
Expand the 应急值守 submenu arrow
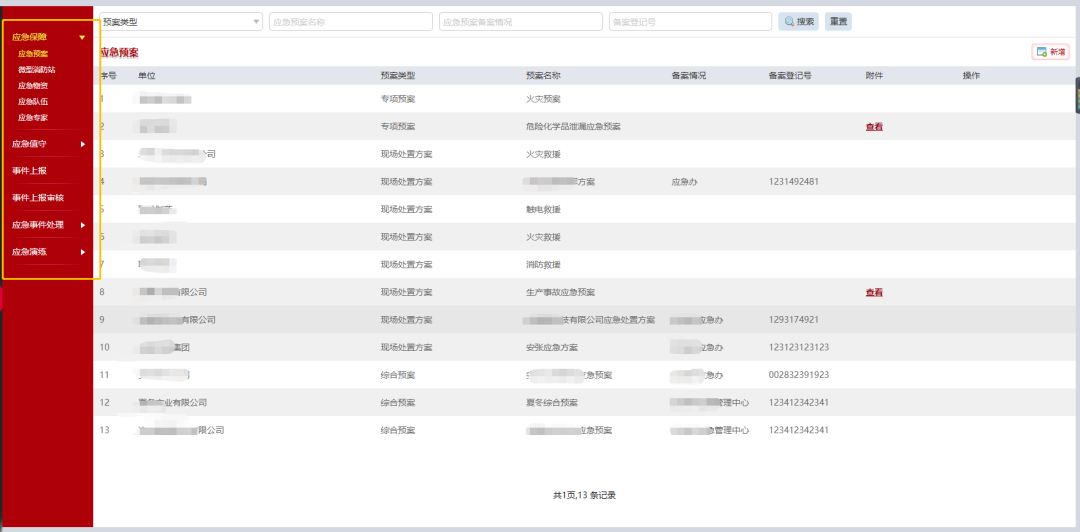pyautogui.click(x=83, y=144)
